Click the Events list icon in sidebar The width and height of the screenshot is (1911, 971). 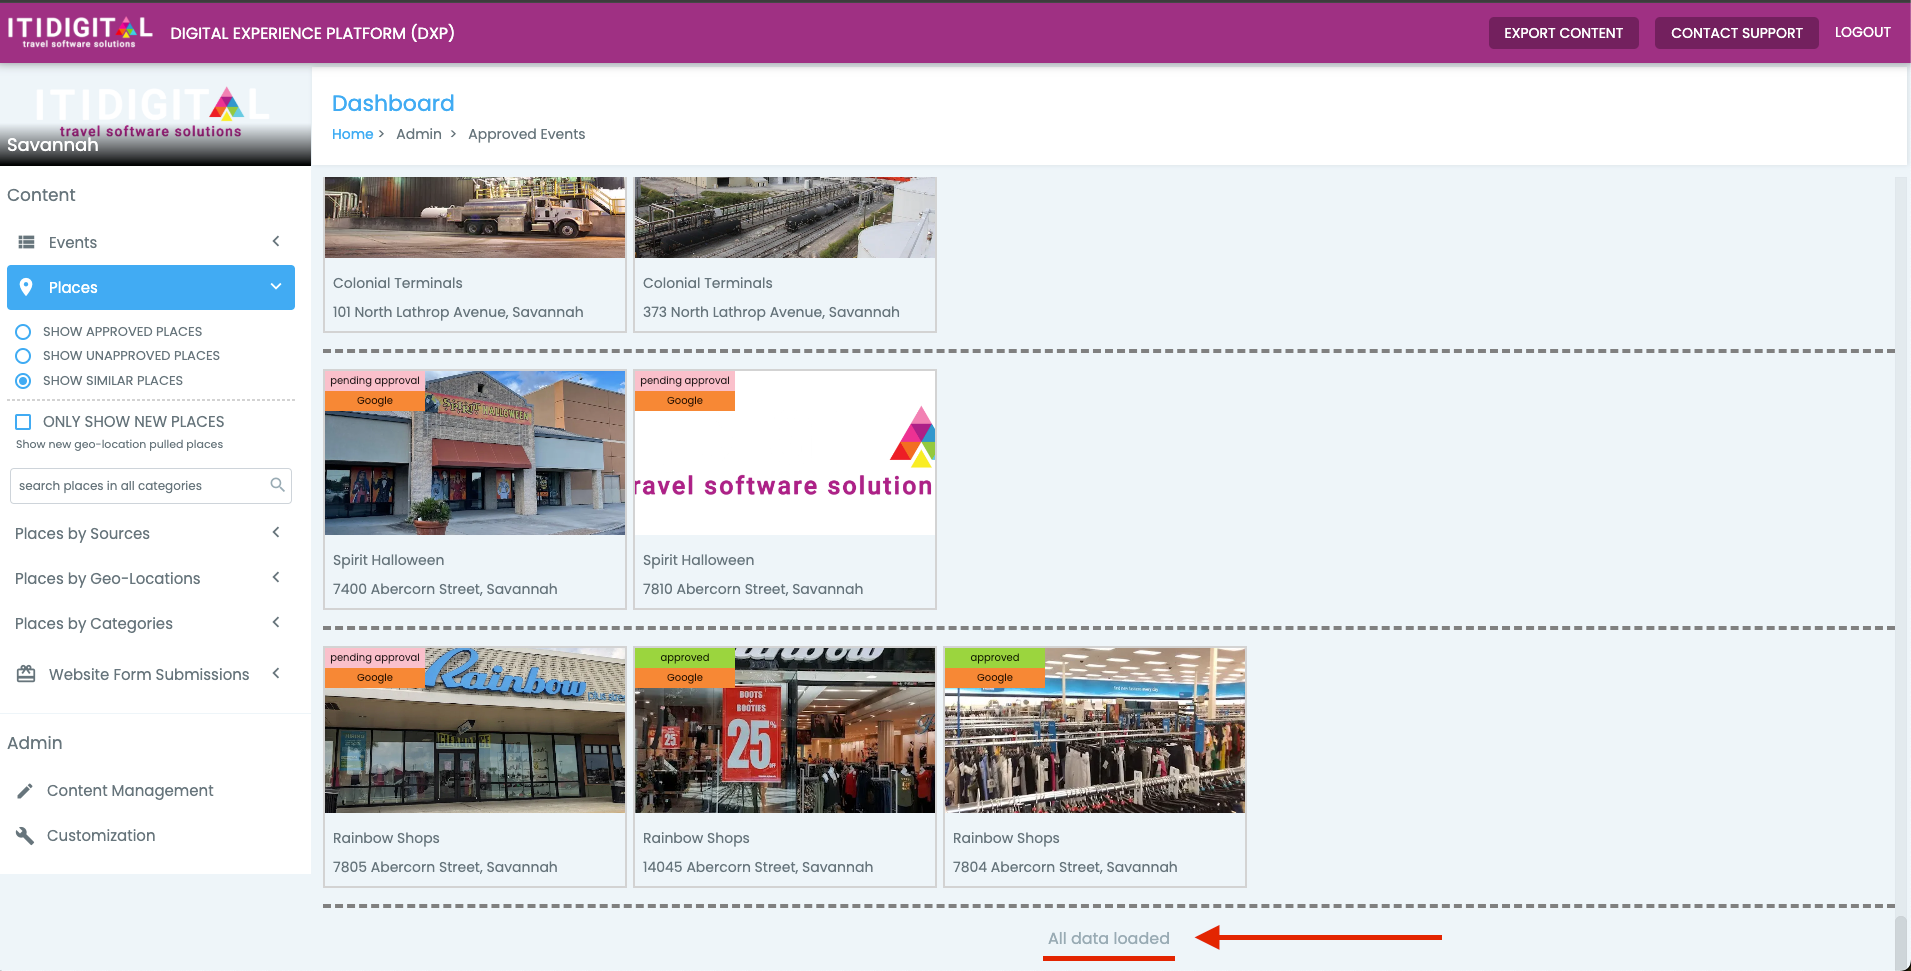coord(26,242)
